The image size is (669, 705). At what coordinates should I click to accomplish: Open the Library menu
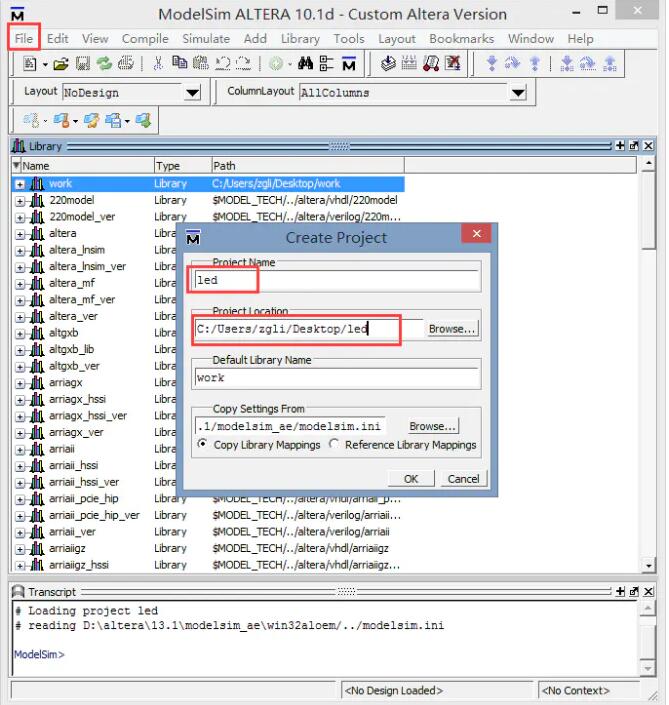click(300, 39)
